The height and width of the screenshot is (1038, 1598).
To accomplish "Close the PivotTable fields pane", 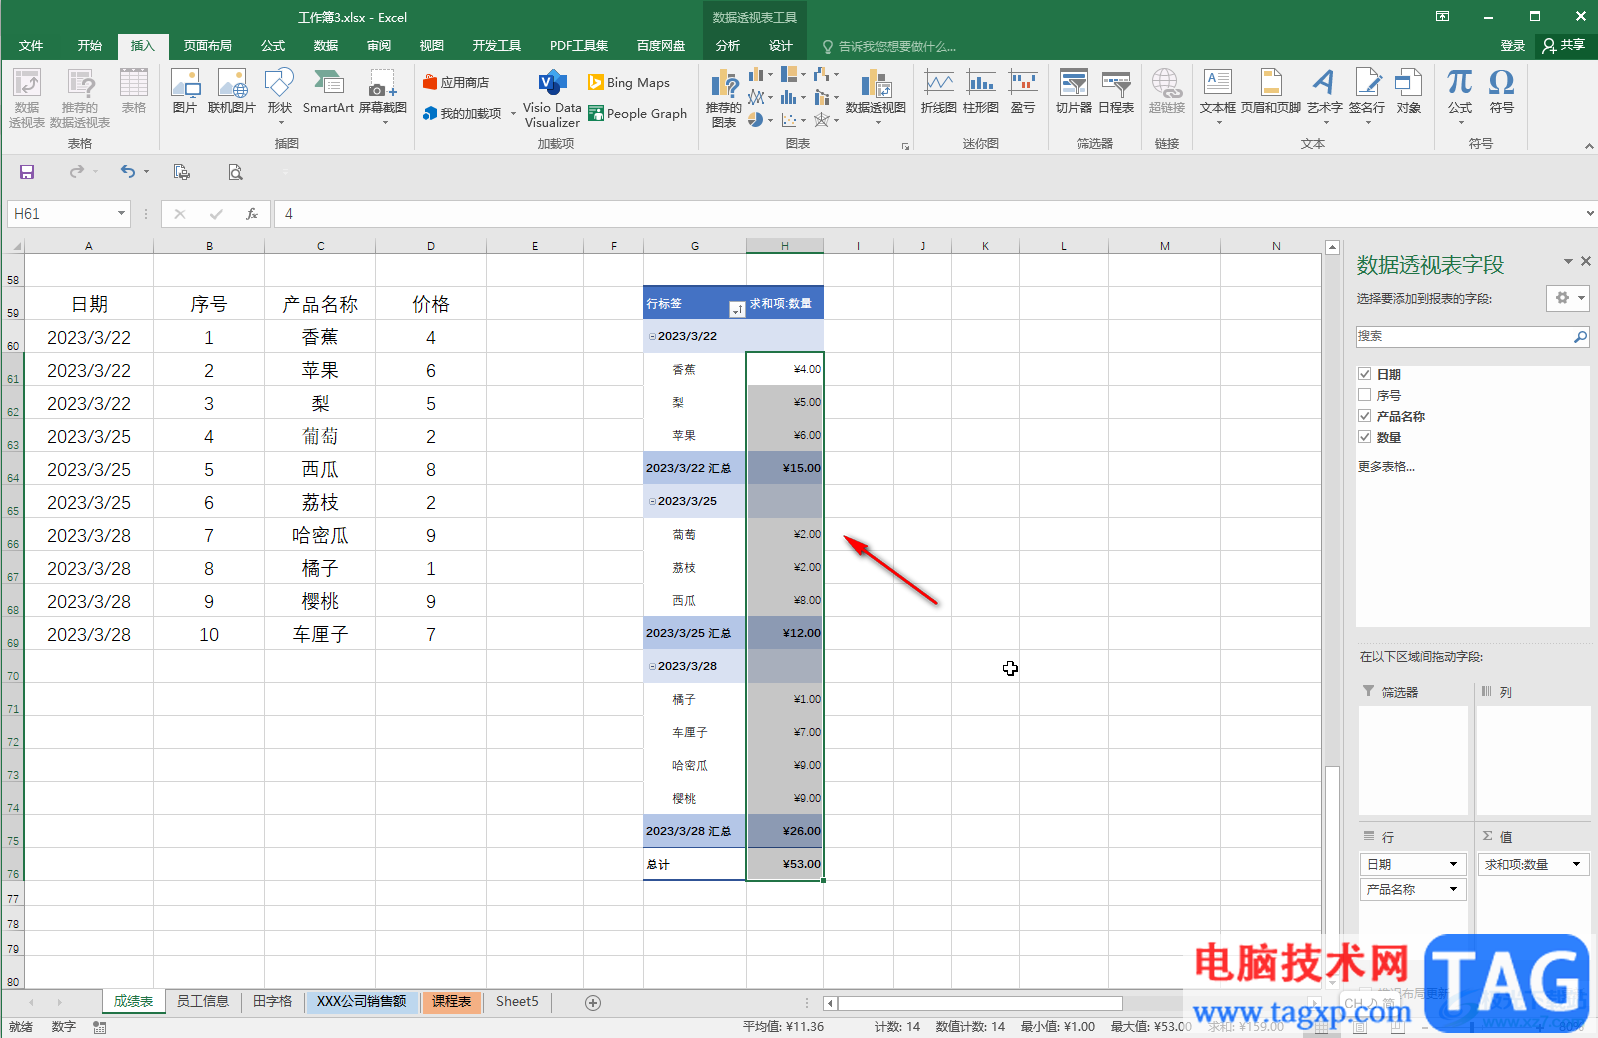I will click(1586, 261).
